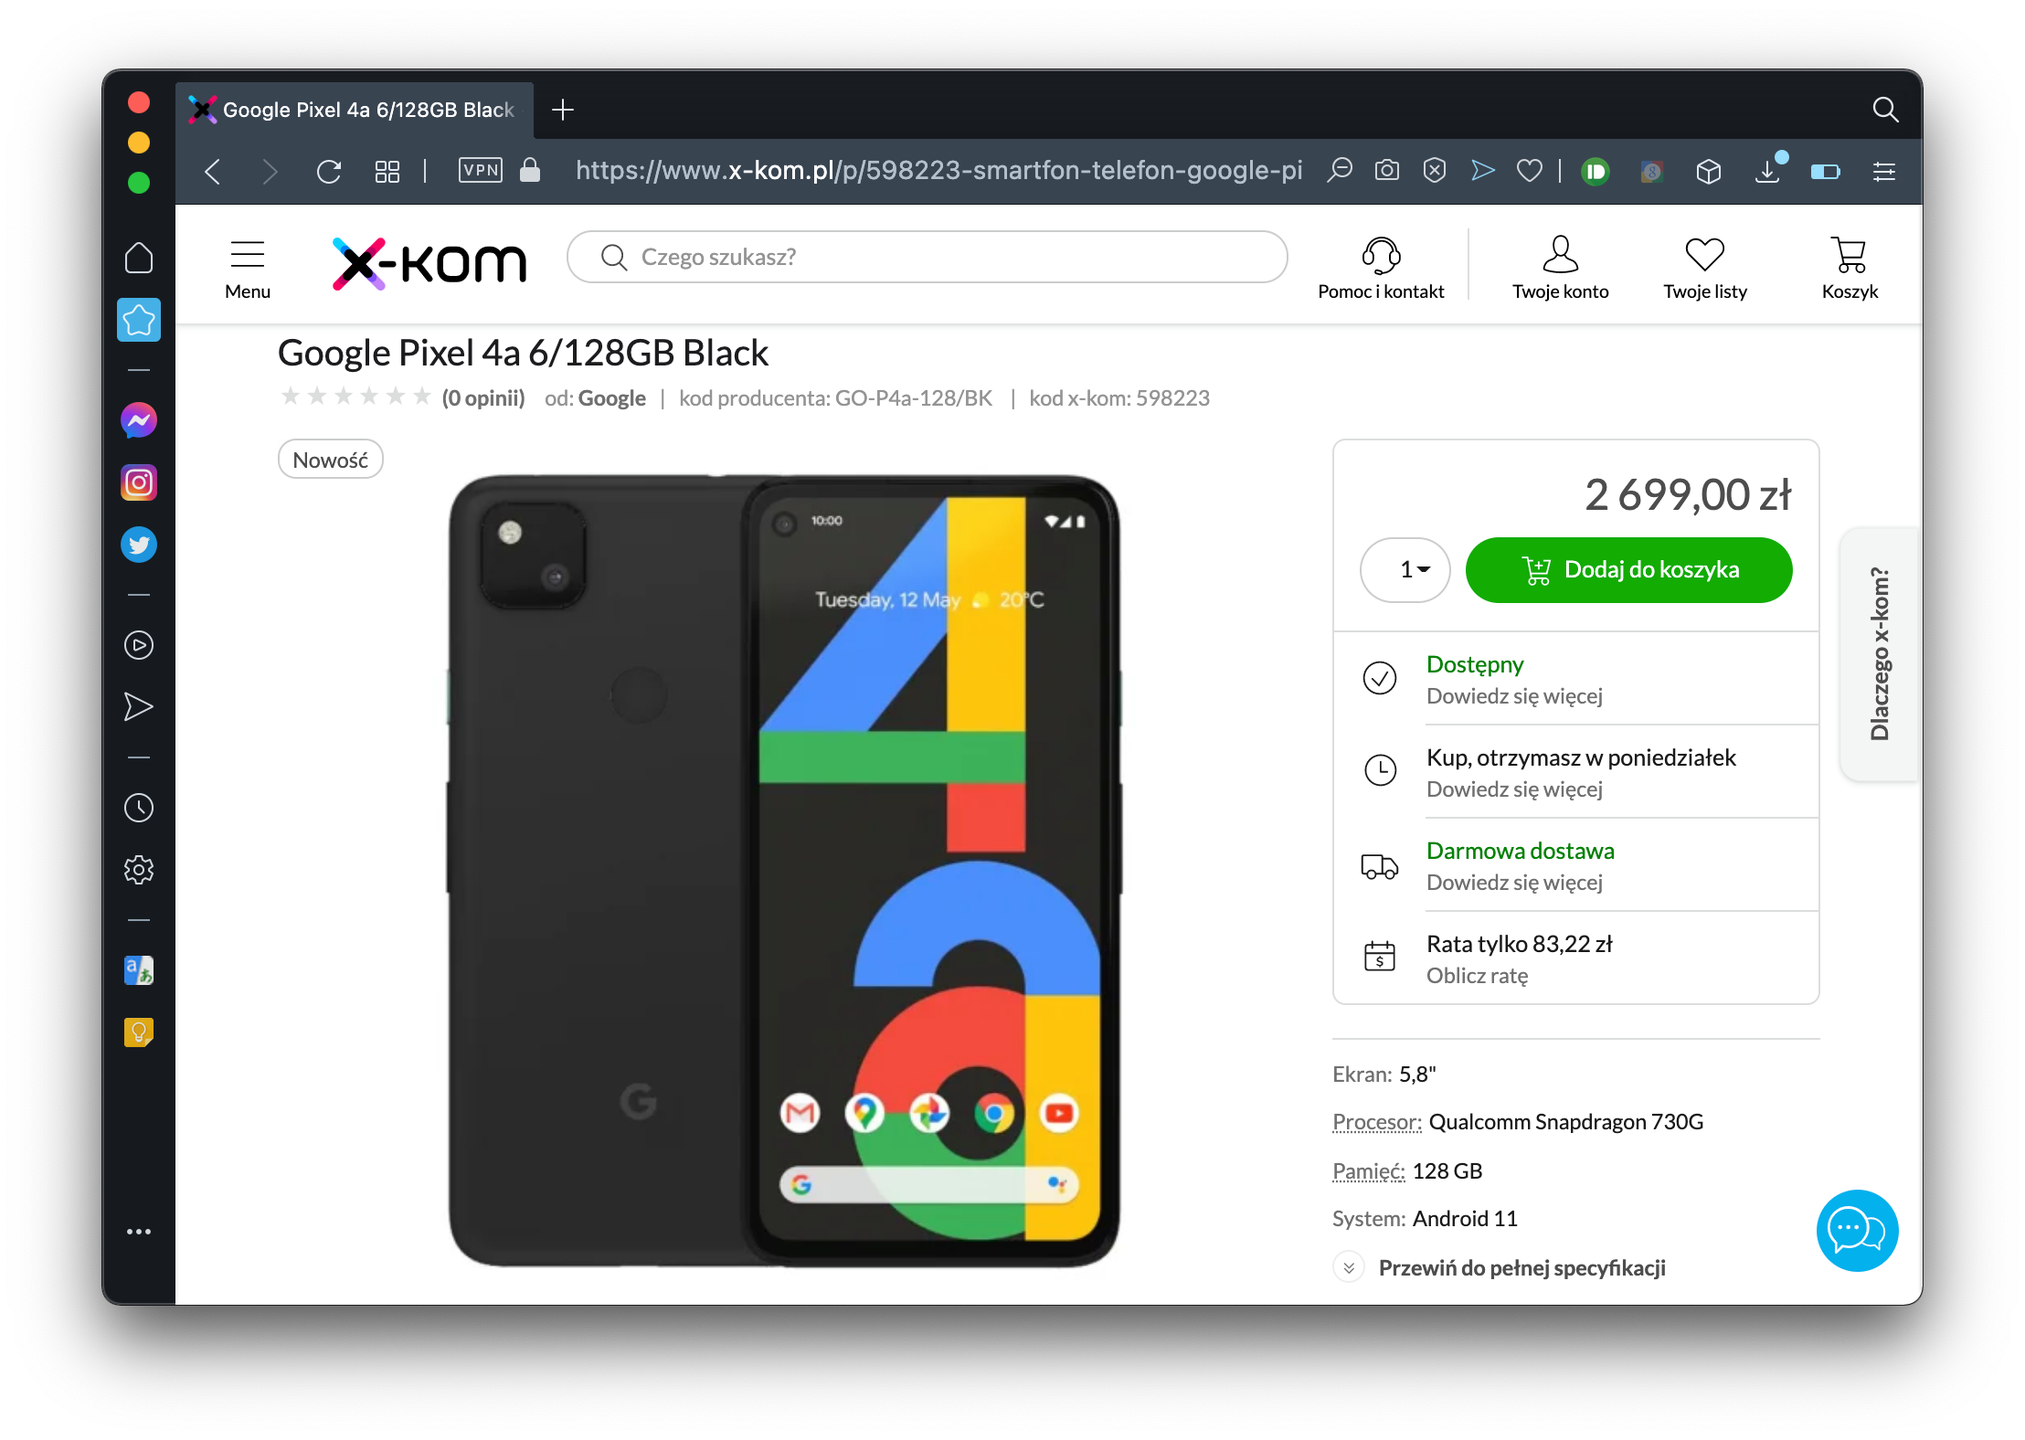Toggle the VPN badge

pos(480,170)
